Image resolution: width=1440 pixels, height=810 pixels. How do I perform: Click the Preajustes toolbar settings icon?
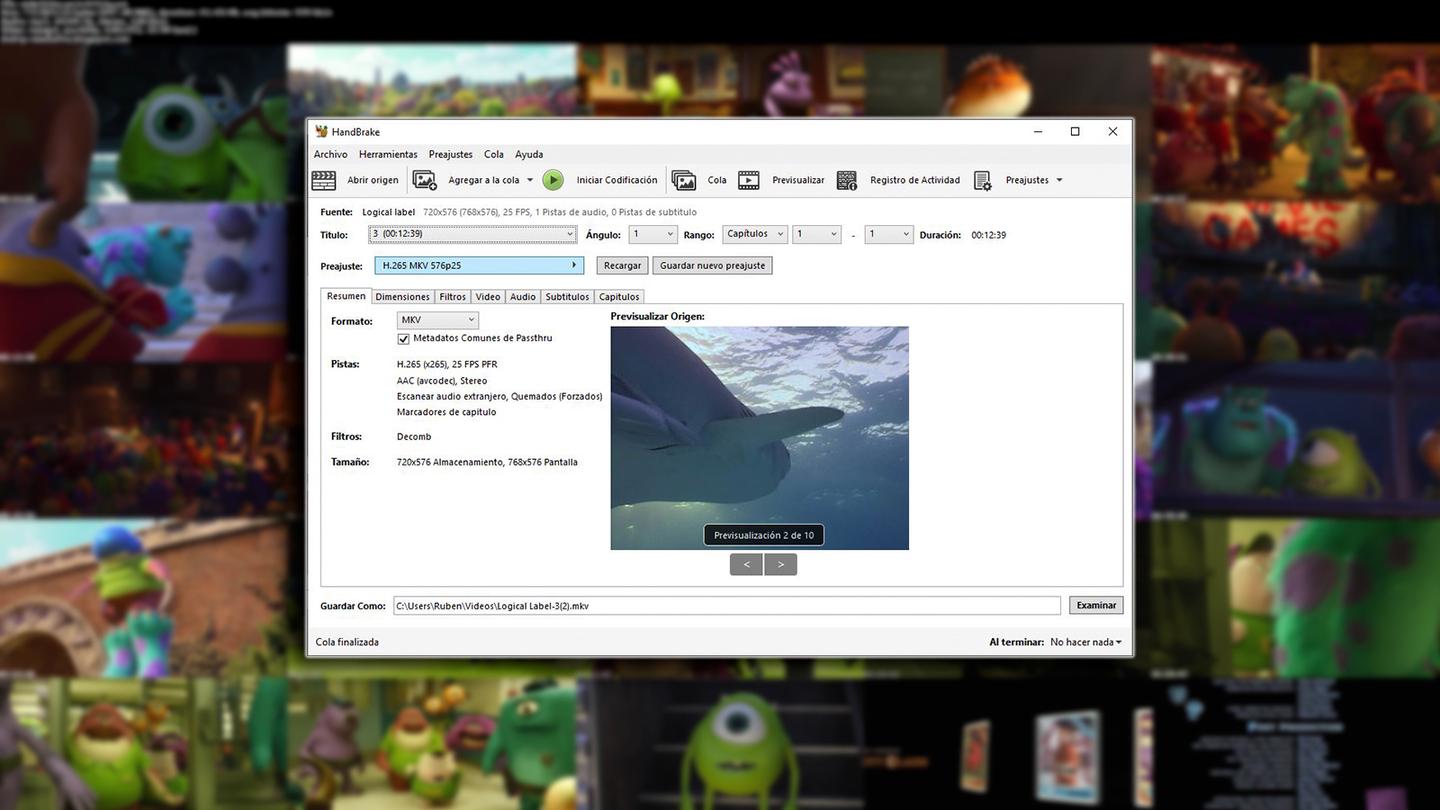point(983,181)
